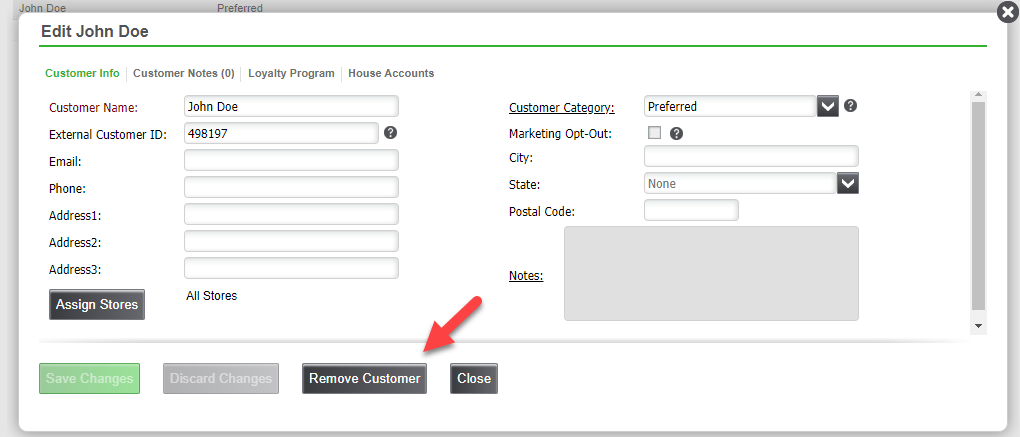This screenshot has height=437, width=1020.
Task: Select the Customer Info tab
Action: (x=83, y=73)
